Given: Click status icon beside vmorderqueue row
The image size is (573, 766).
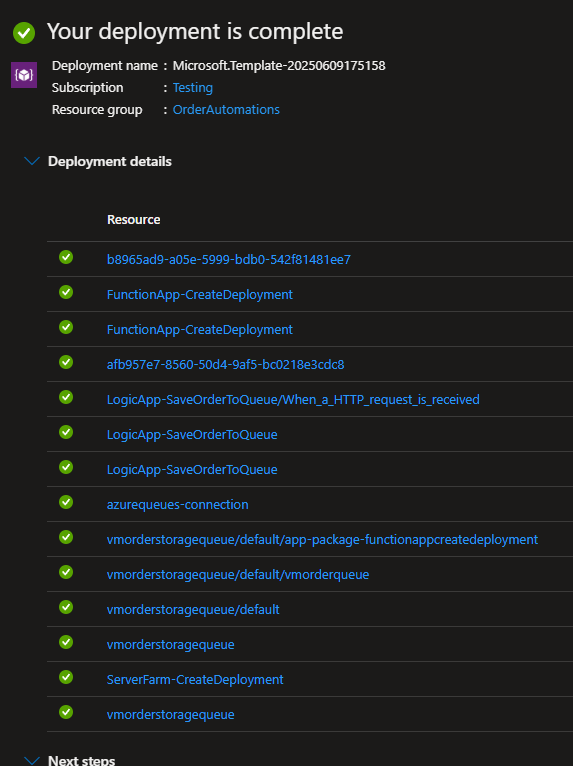Looking at the screenshot, I should coord(66,572).
